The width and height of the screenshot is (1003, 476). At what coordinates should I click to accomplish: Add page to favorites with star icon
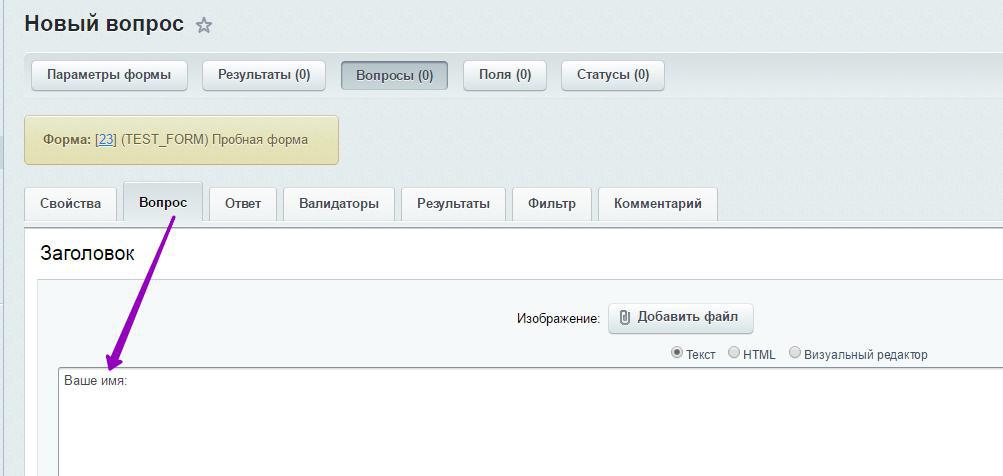203,26
